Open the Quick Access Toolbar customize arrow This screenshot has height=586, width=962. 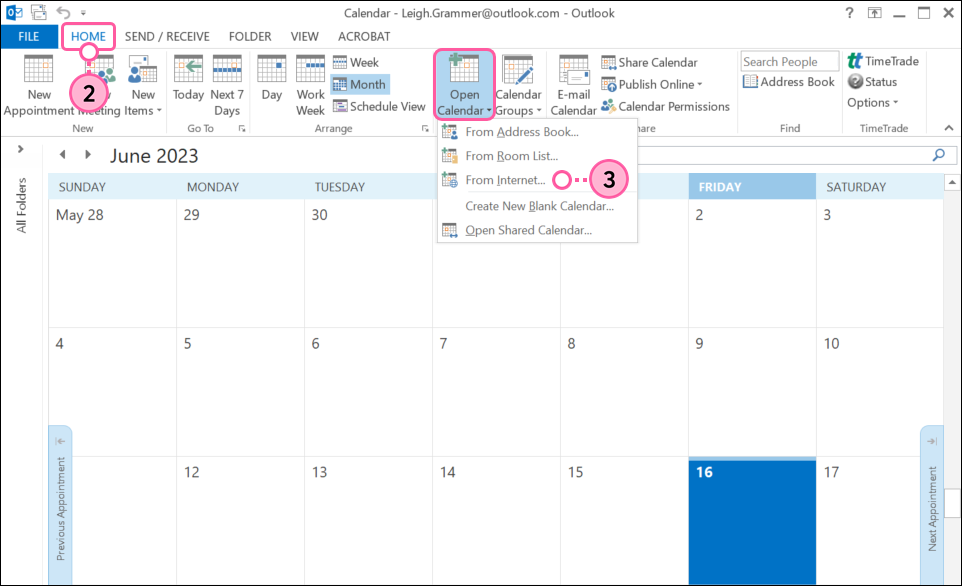tap(83, 12)
